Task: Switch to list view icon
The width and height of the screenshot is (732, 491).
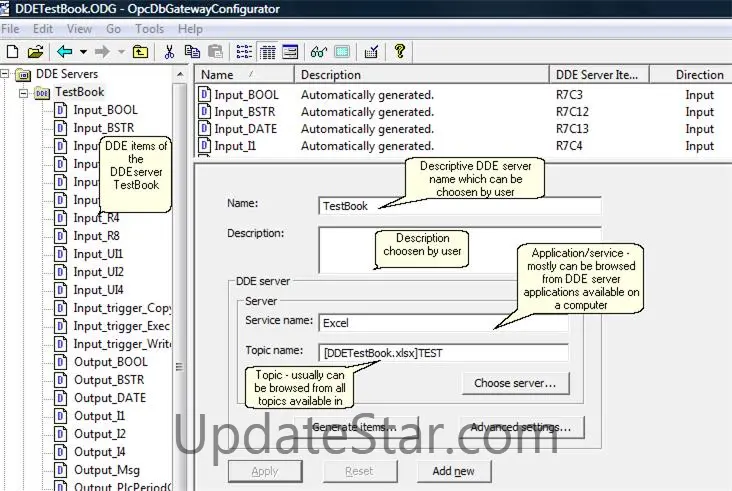Action: tap(244, 52)
